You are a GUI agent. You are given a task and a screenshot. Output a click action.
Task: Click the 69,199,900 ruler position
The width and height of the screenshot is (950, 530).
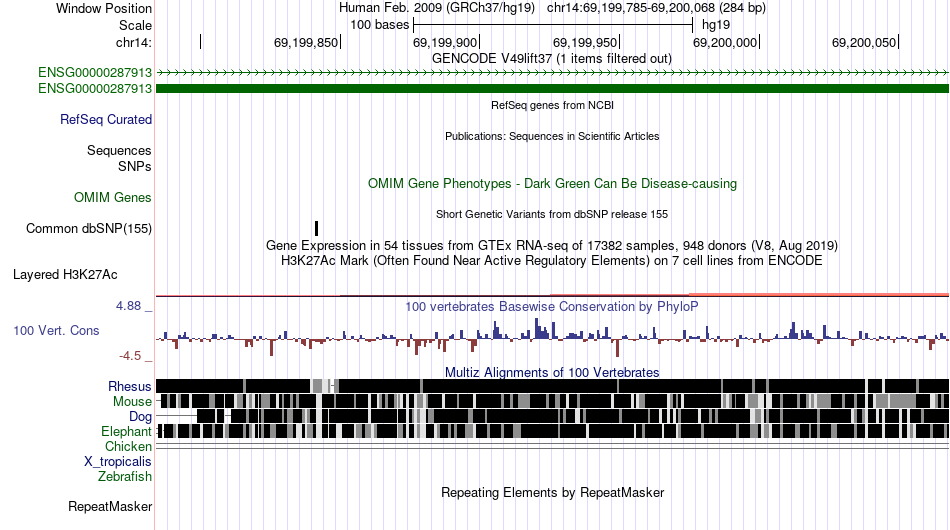[446, 42]
